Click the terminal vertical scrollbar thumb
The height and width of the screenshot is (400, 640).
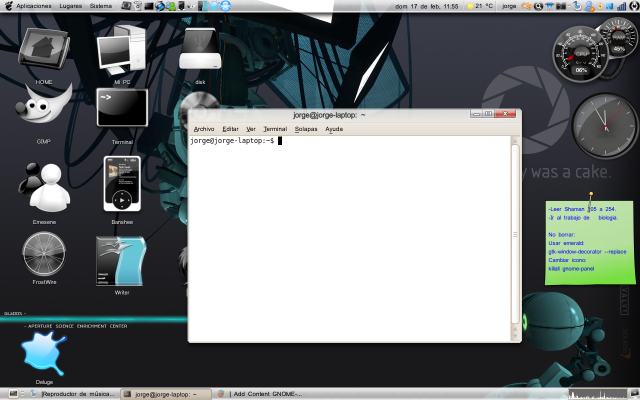coord(515,234)
